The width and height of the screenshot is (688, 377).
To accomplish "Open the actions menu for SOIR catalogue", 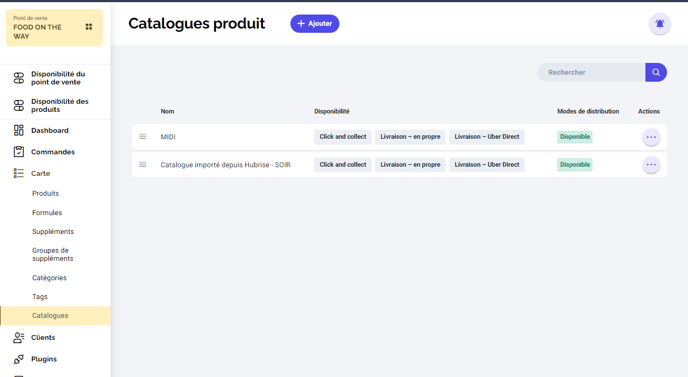I will click(651, 165).
